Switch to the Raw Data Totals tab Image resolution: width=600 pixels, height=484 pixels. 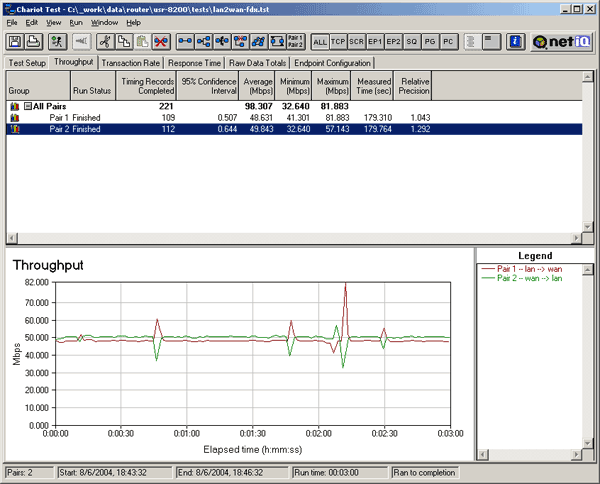pyautogui.click(x=258, y=63)
